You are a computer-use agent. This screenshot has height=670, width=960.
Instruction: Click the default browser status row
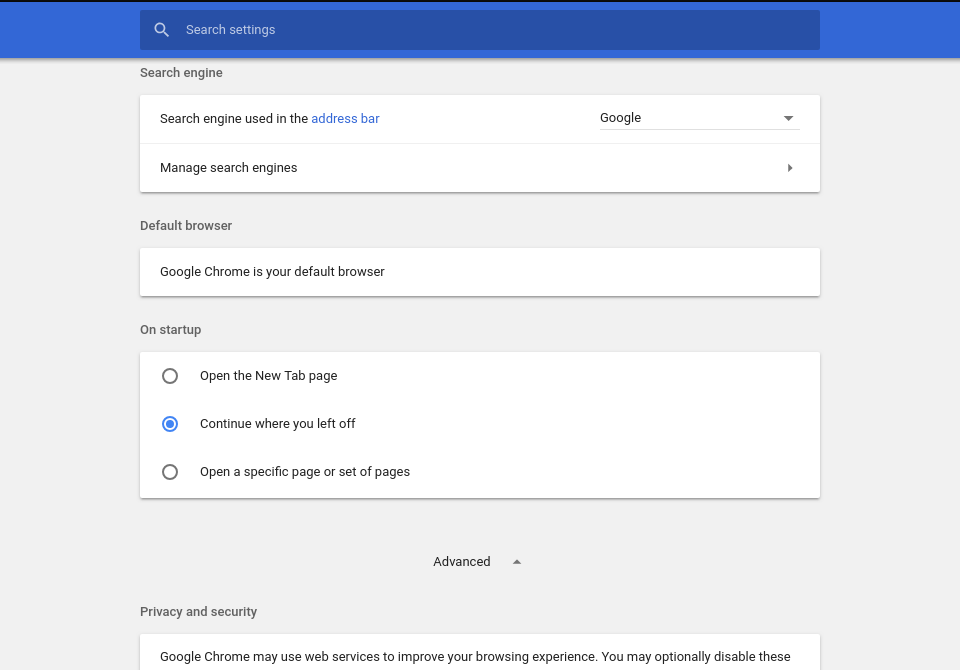[x=479, y=272]
